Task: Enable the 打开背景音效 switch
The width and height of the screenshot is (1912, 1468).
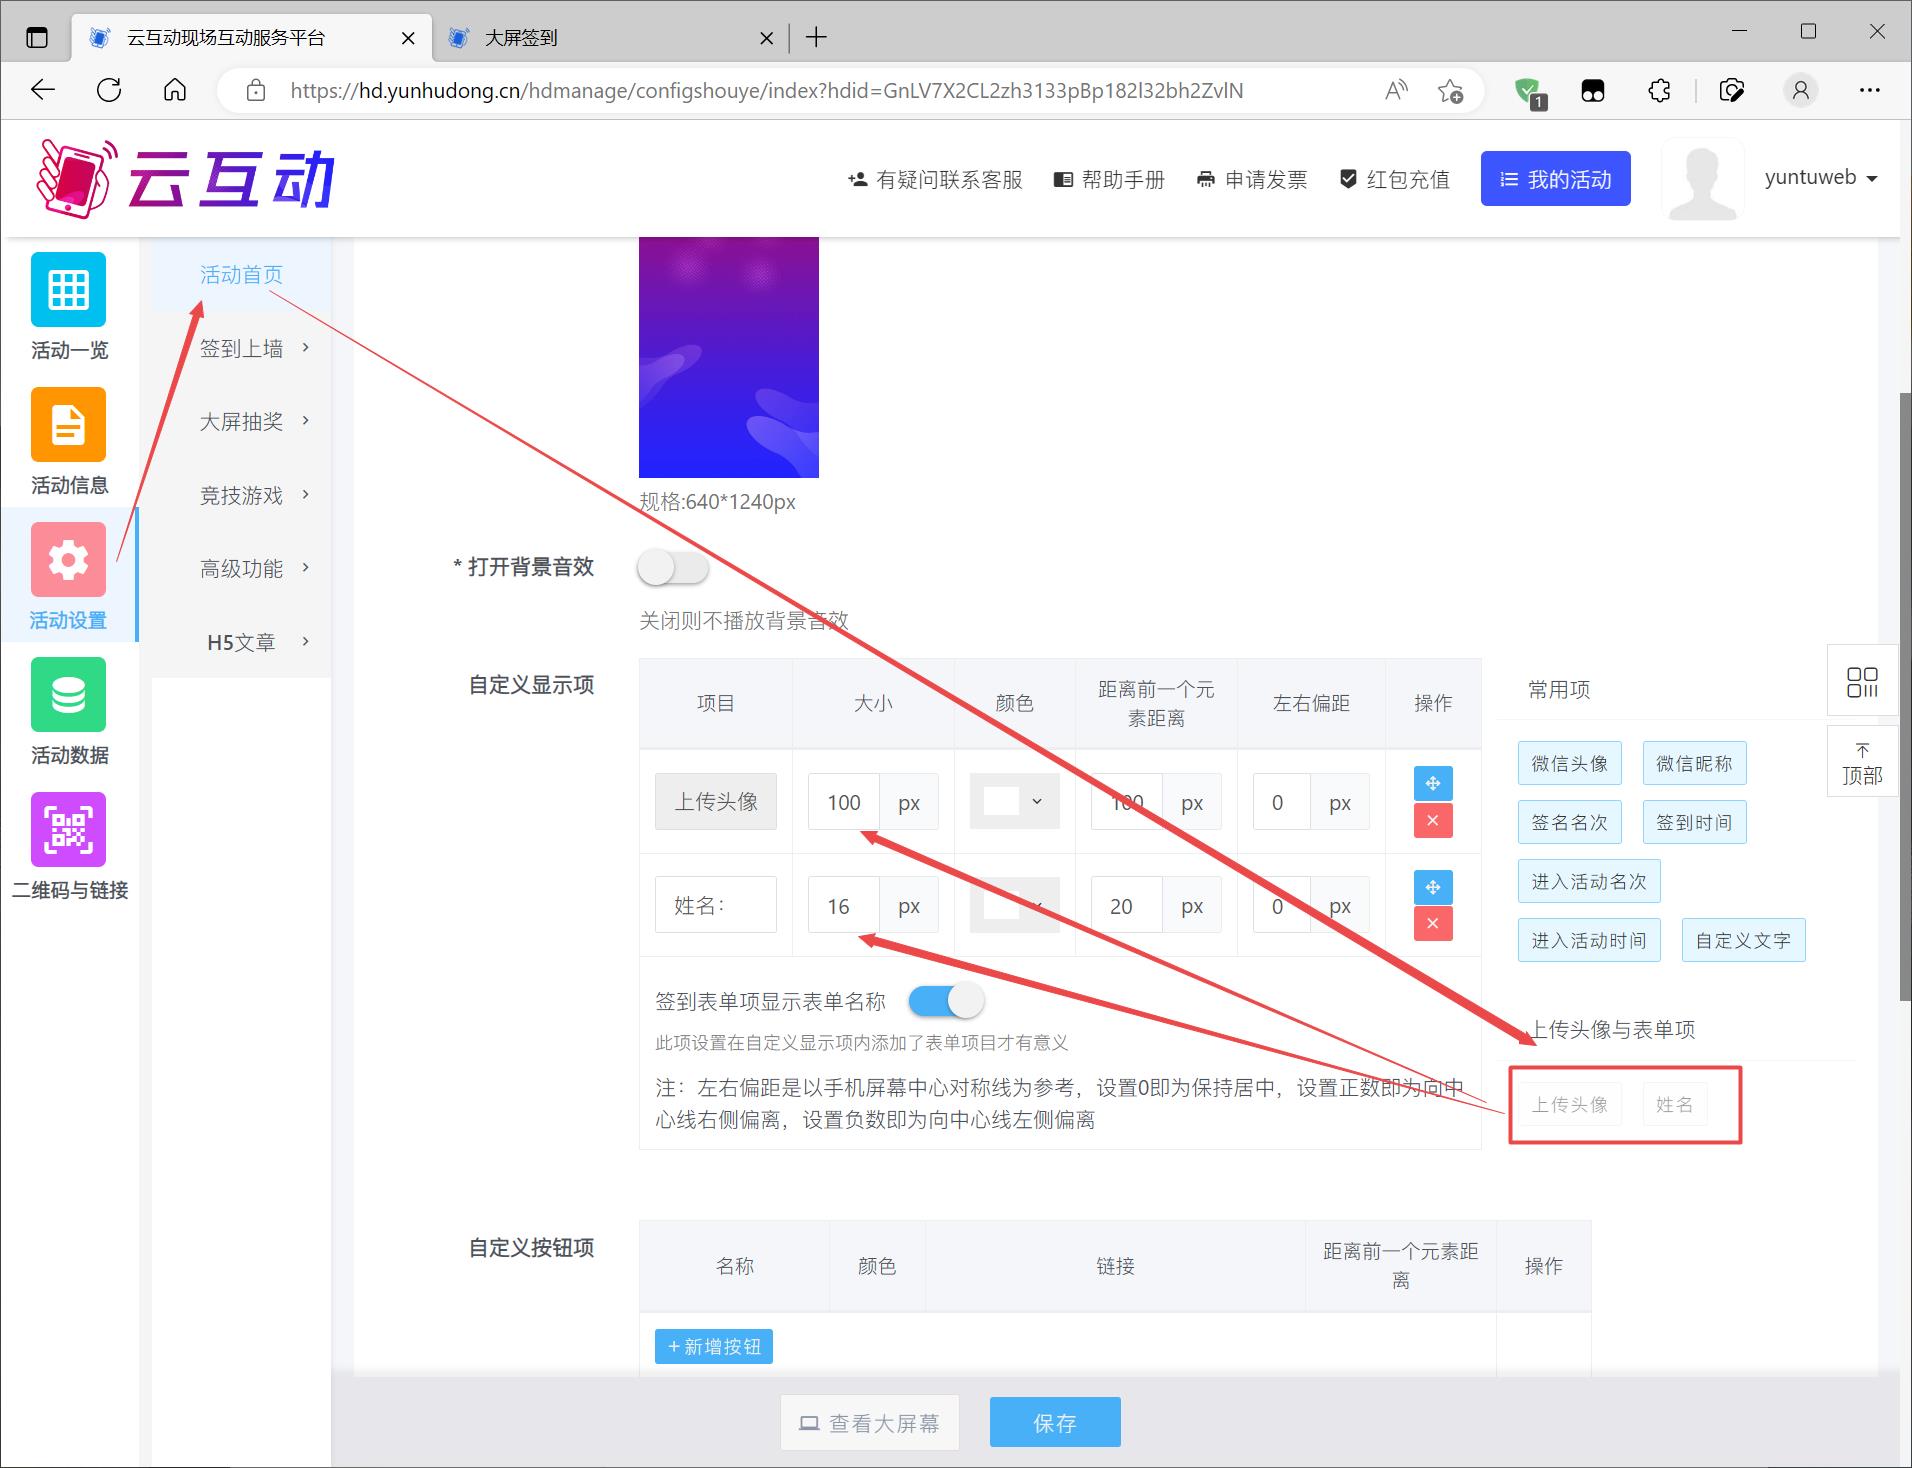Action: click(x=673, y=569)
